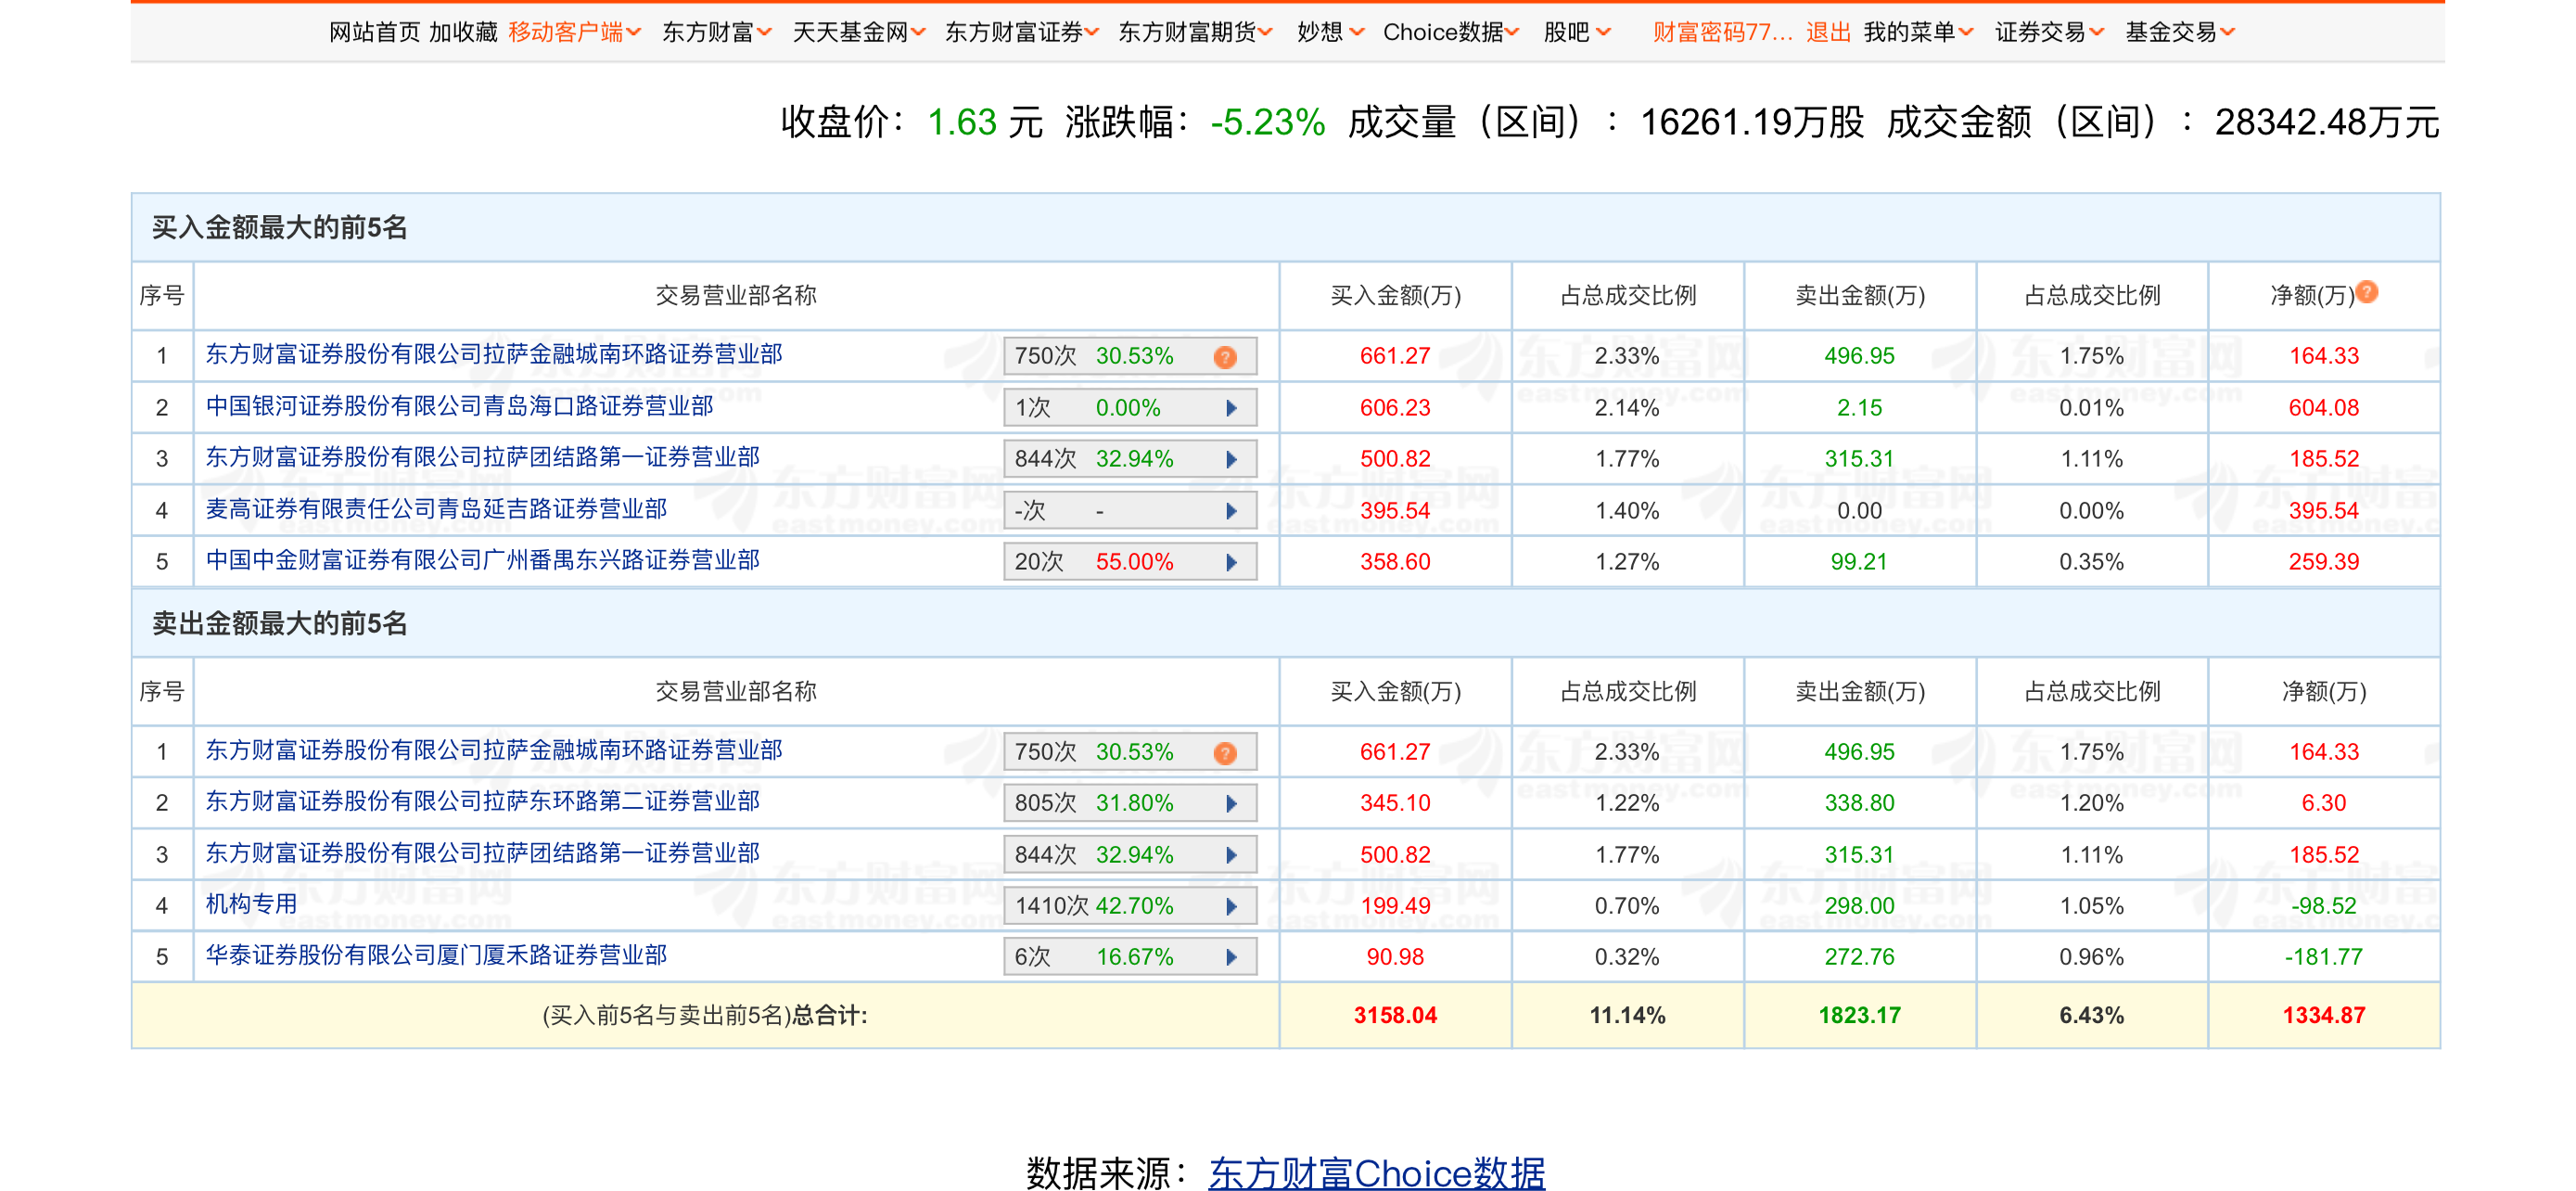This screenshot has width=2576, height=1191.
Task: Click 805次 31.80% stats box
Action: tap(1130, 803)
